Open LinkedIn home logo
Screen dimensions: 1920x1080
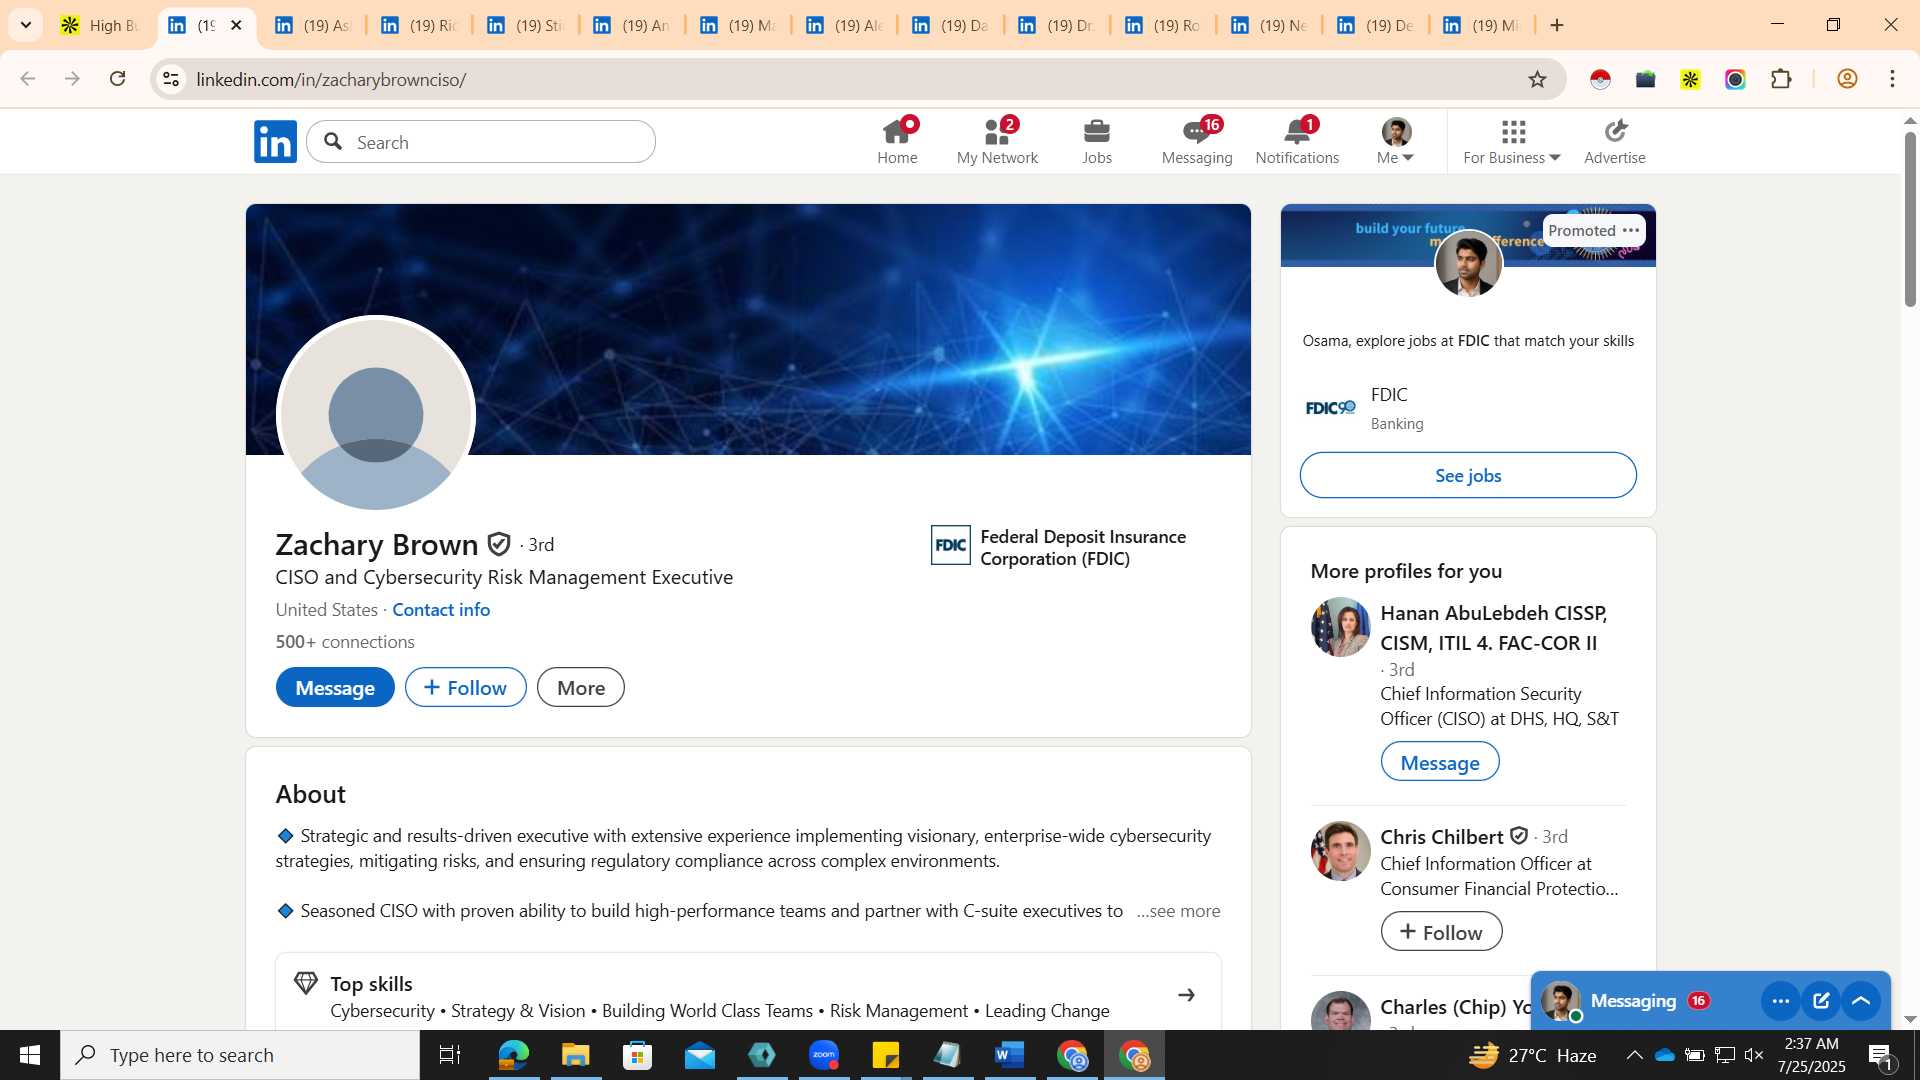tap(275, 142)
